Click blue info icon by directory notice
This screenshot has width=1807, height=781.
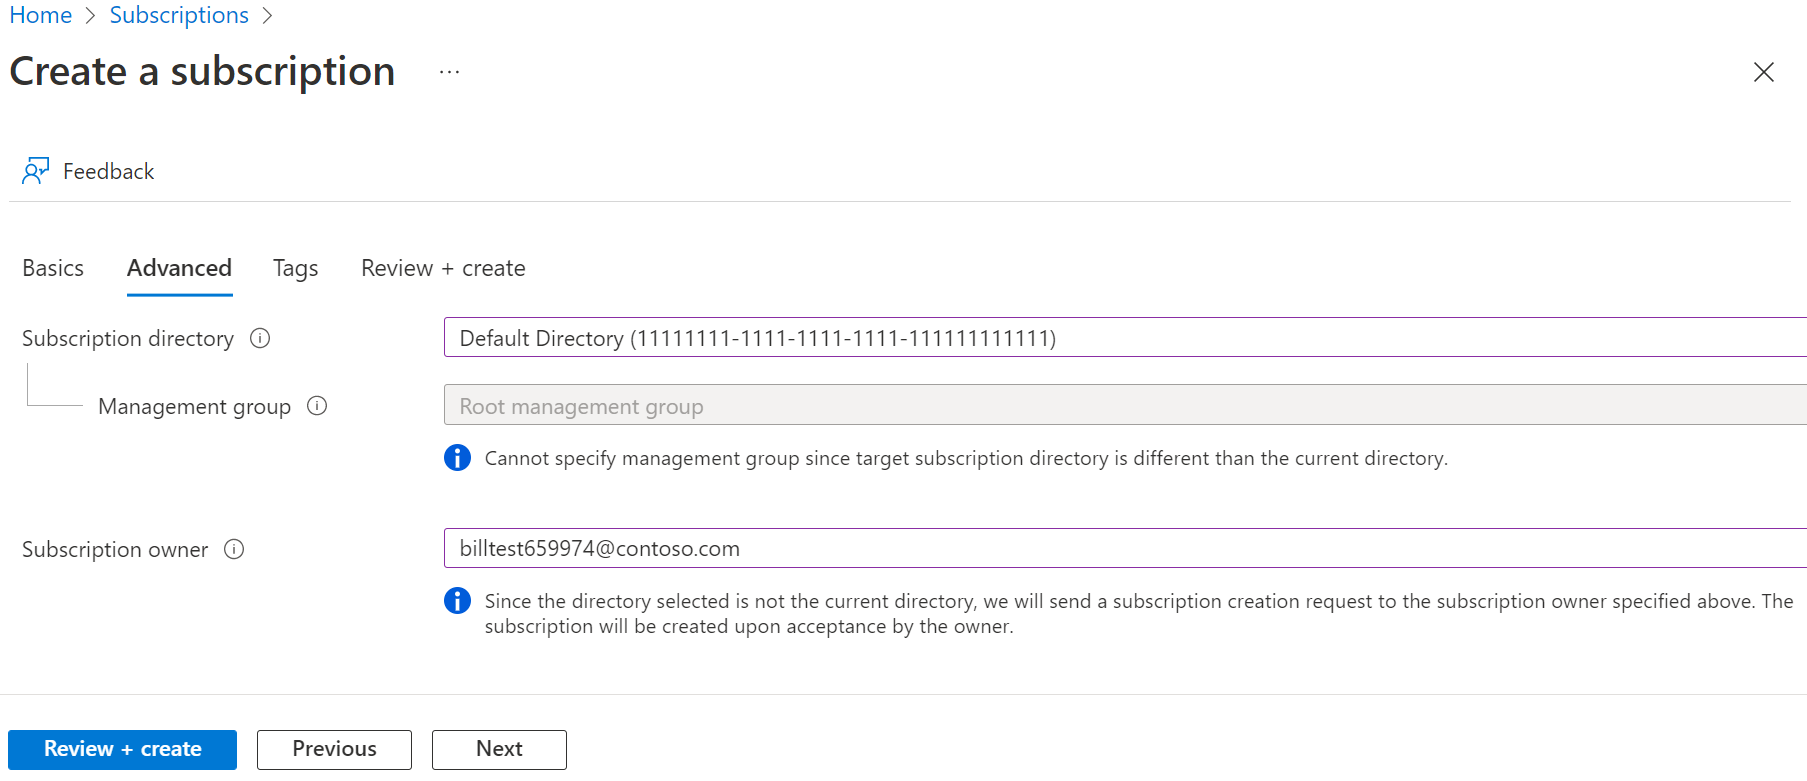(x=457, y=601)
